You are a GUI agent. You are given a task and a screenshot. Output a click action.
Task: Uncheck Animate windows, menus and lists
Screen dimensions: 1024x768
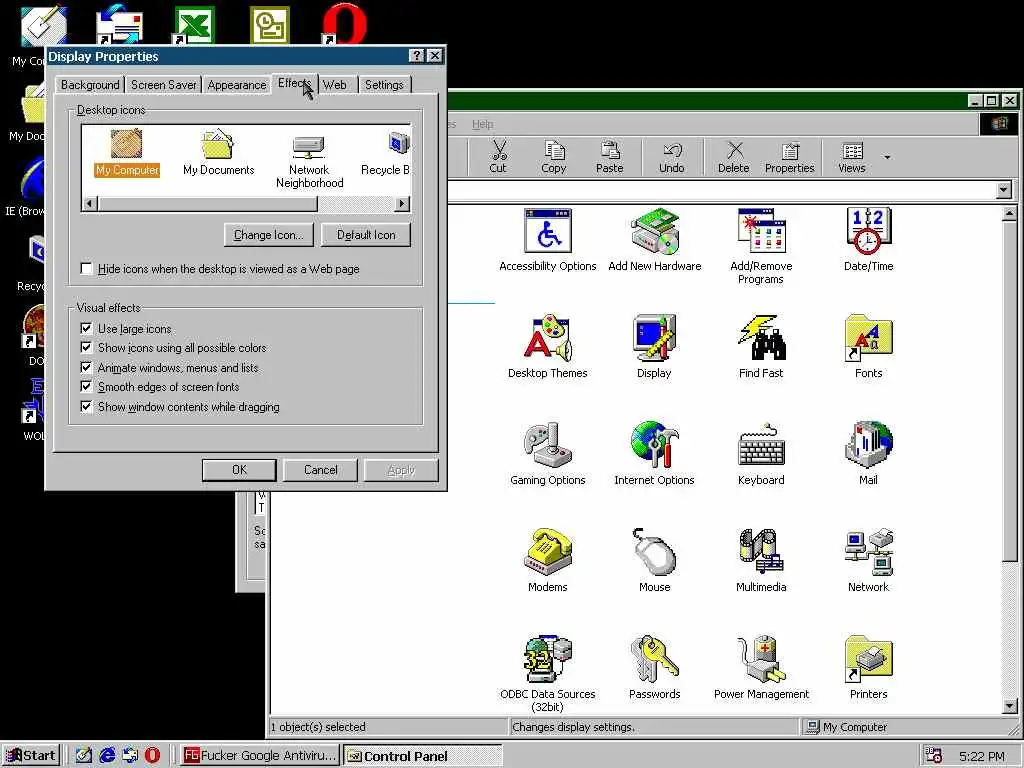pyautogui.click(x=86, y=367)
